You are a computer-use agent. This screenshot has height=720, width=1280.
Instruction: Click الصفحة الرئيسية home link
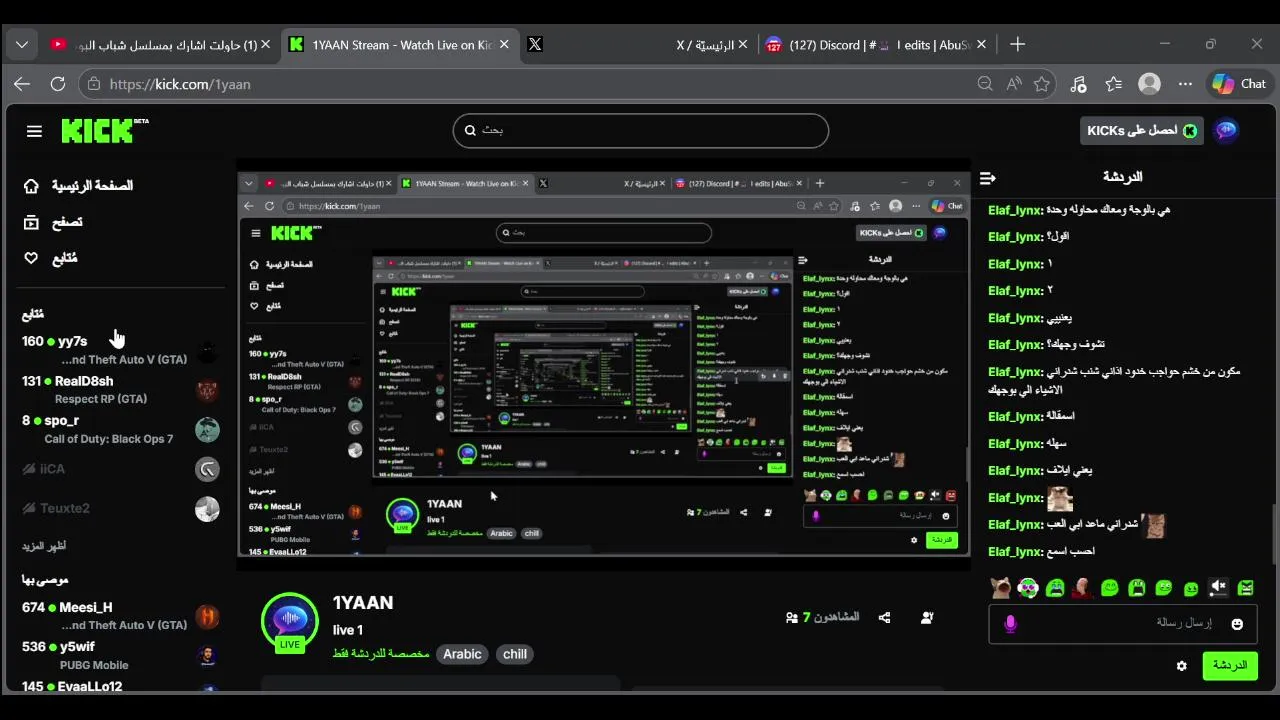[92, 186]
